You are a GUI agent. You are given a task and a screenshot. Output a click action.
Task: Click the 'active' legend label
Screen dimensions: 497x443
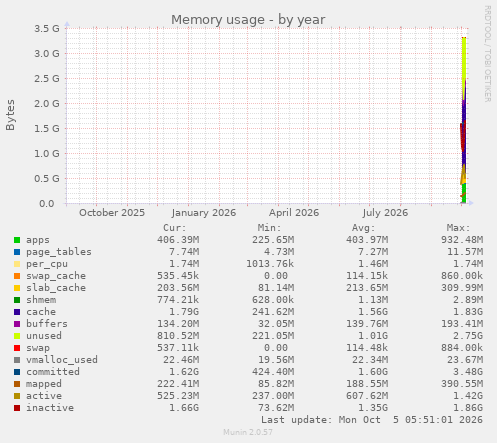(x=44, y=396)
